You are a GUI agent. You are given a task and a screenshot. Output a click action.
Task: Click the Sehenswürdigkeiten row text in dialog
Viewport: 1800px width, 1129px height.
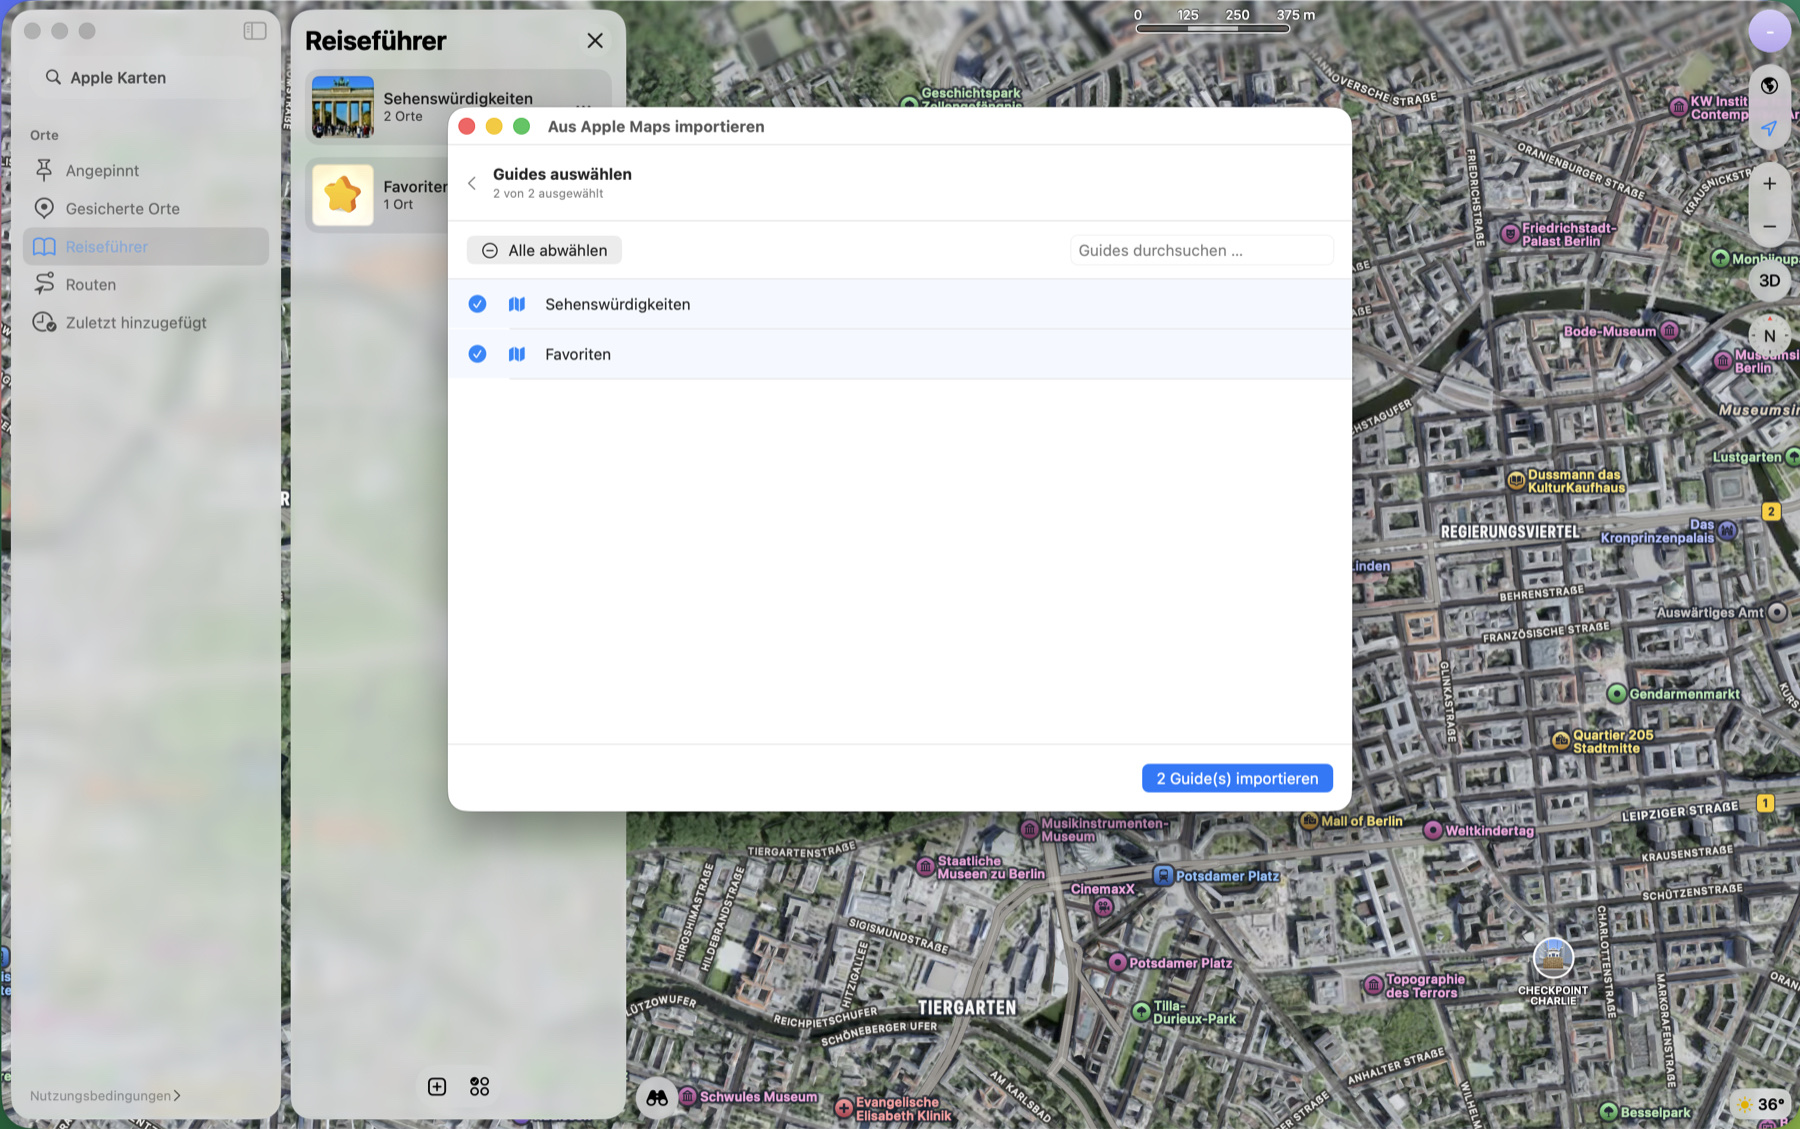coord(618,304)
